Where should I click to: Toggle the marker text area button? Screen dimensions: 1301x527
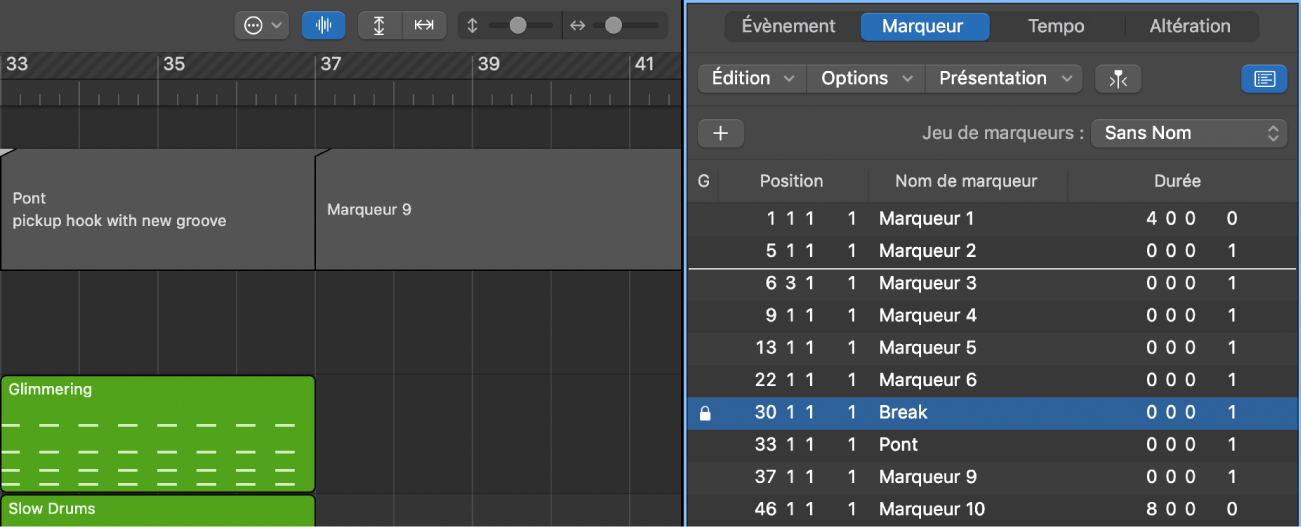pos(1264,79)
